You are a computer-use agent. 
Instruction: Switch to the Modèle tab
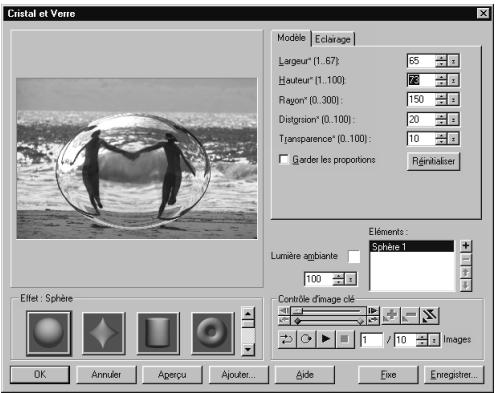291,38
